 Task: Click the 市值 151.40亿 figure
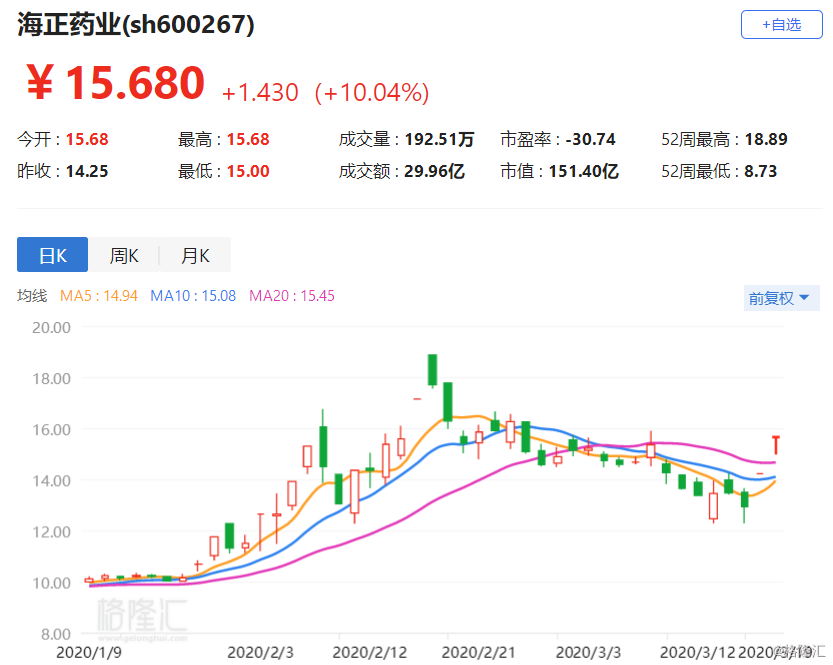pos(583,171)
